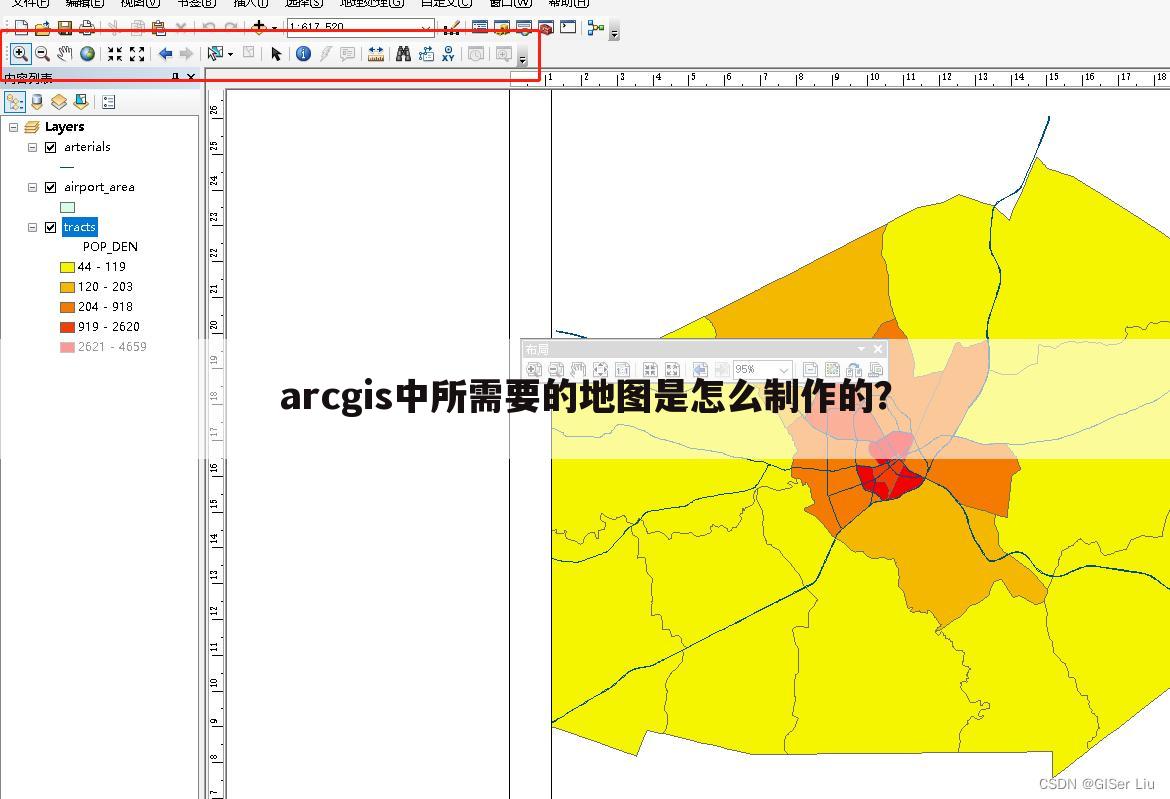
Task: List layers by source
Action: (37, 101)
